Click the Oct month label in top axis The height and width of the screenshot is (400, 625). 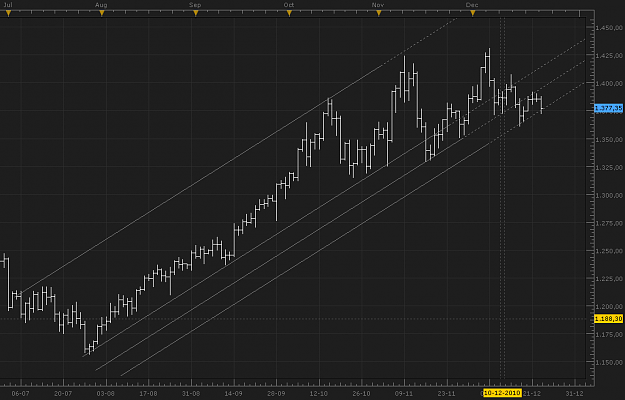289,5
